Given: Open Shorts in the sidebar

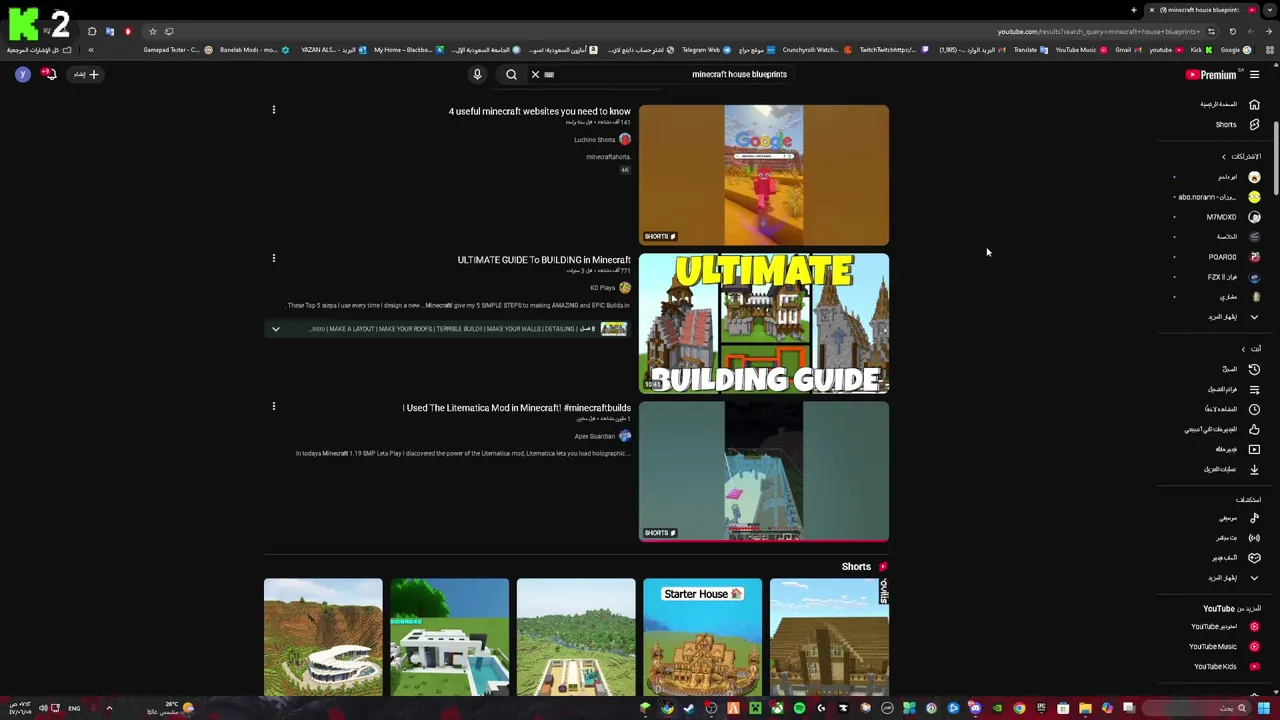Looking at the screenshot, I should coord(1238,124).
